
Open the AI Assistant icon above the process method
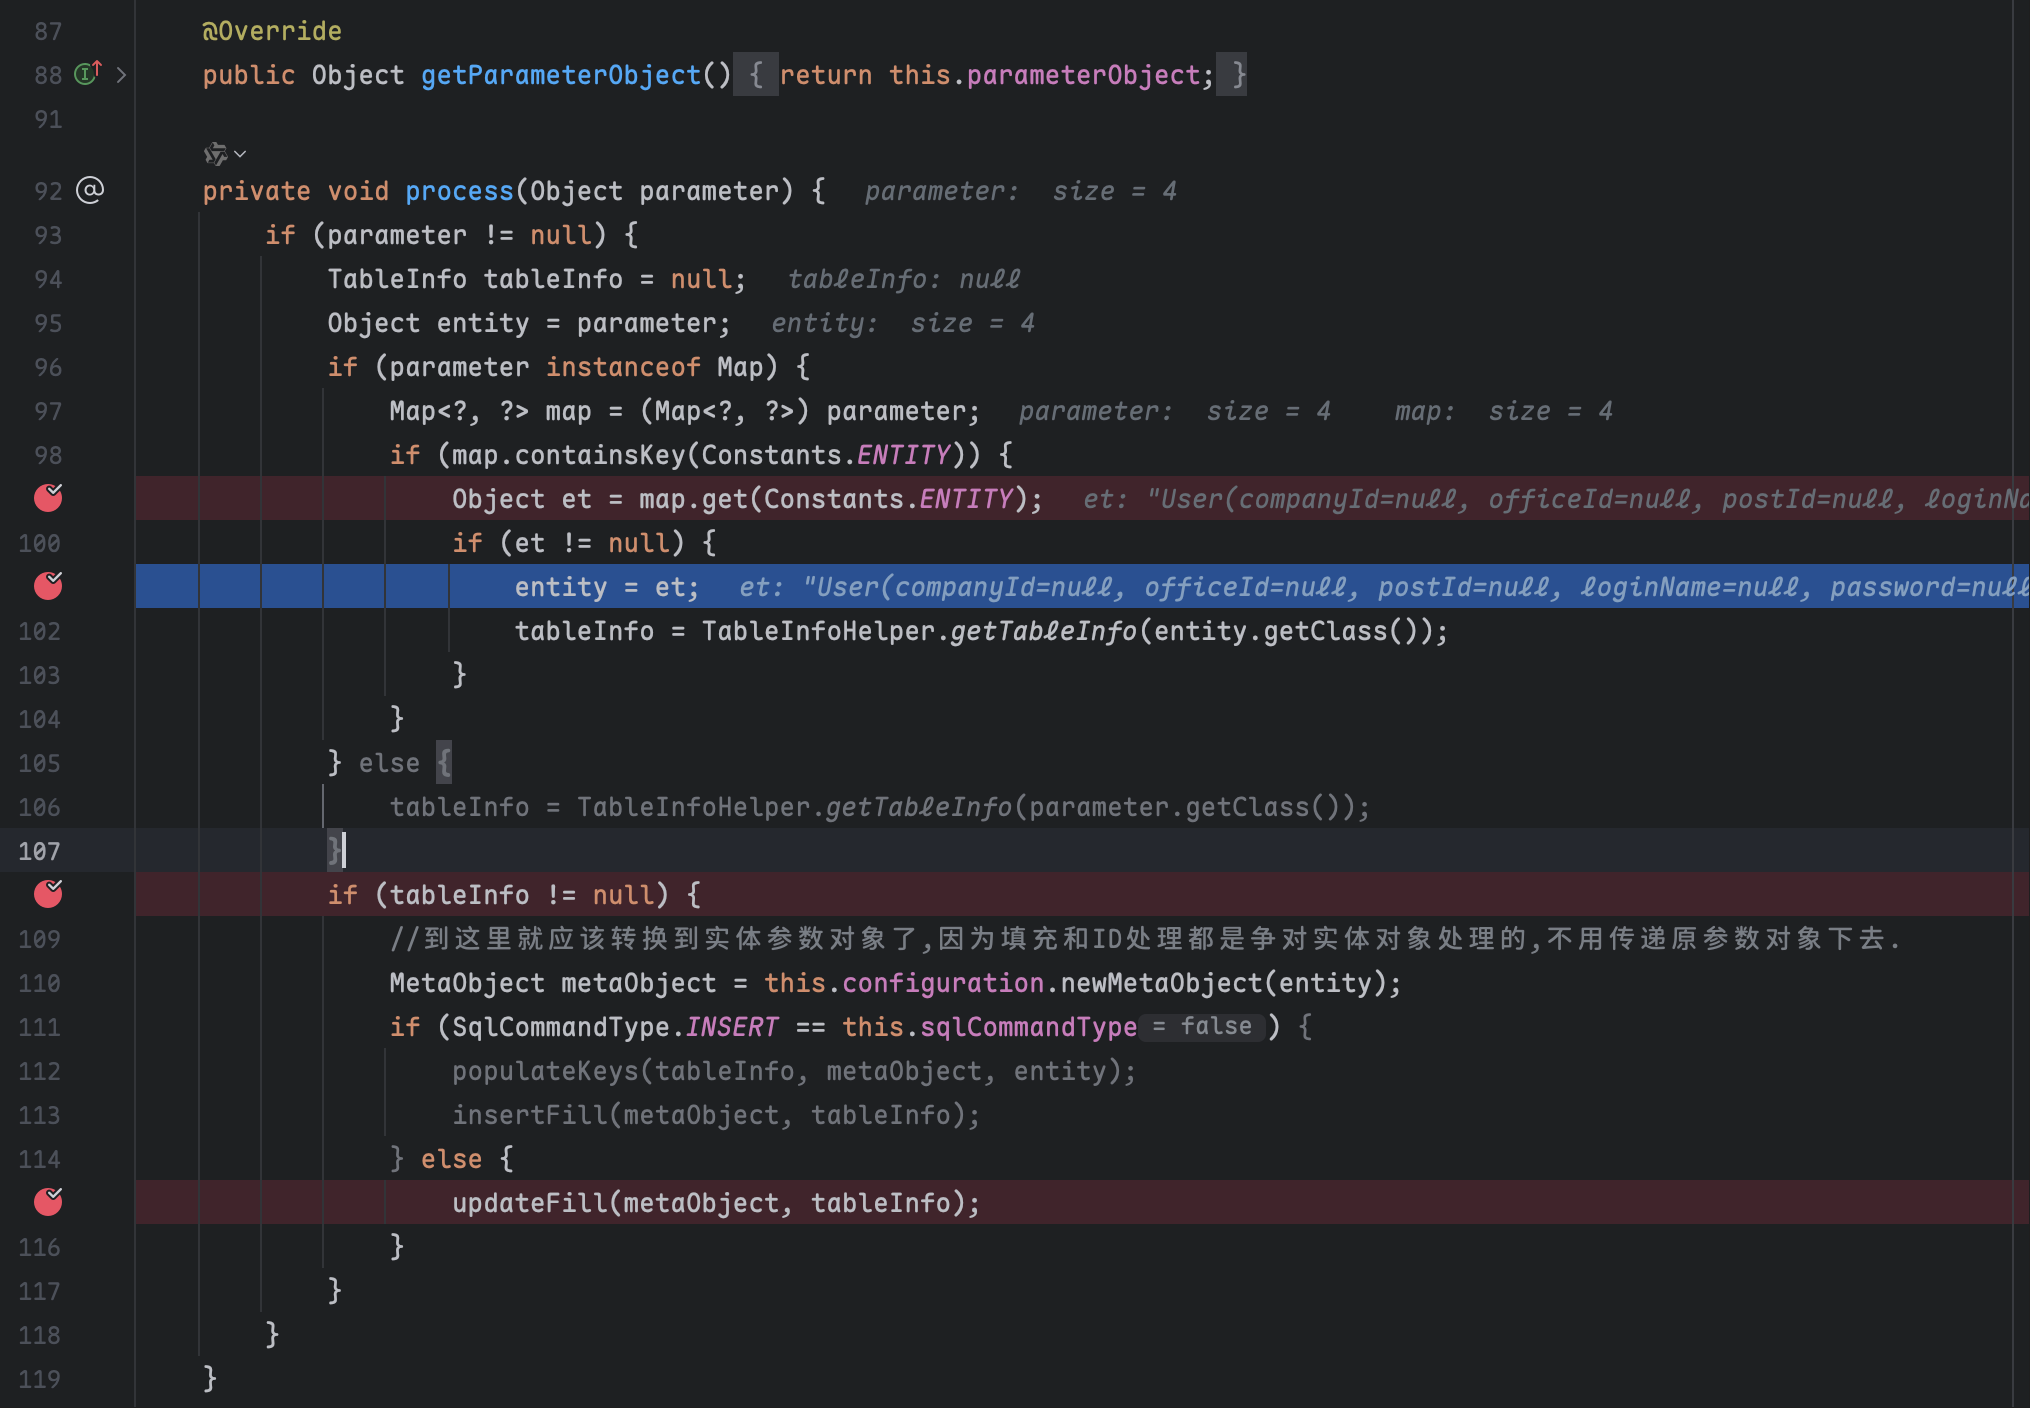tap(216, 154)
